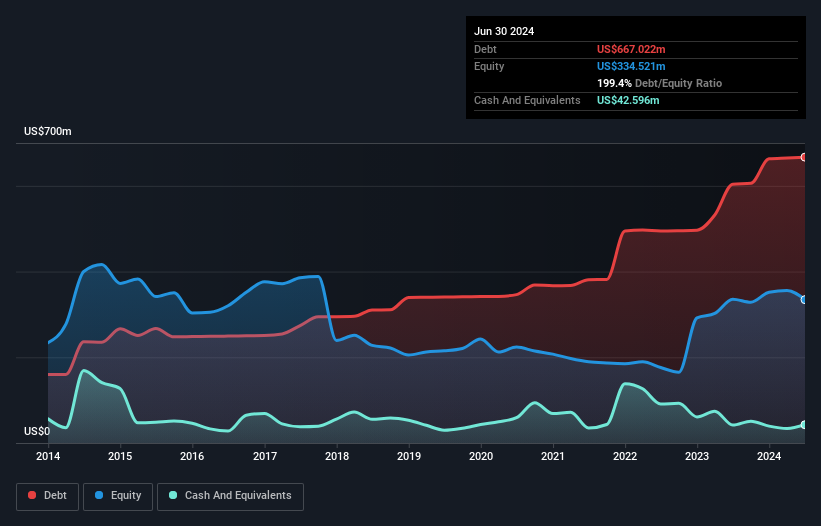Screen dimensions: 821x526
Task: Click the 2014 axis label
Action: [x=48, y=456]
